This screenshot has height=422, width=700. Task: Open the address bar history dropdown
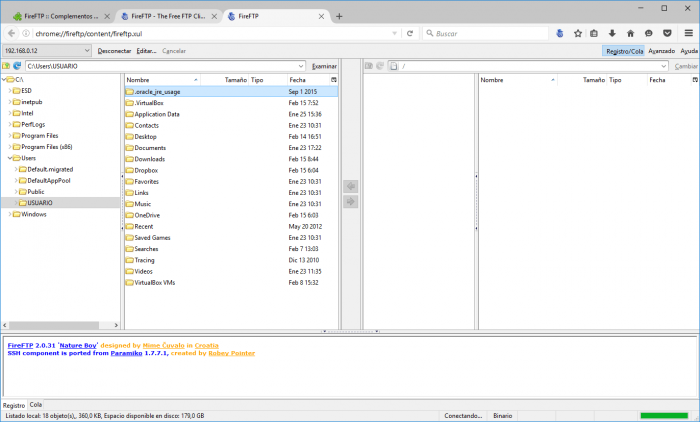tap(395, 33)
